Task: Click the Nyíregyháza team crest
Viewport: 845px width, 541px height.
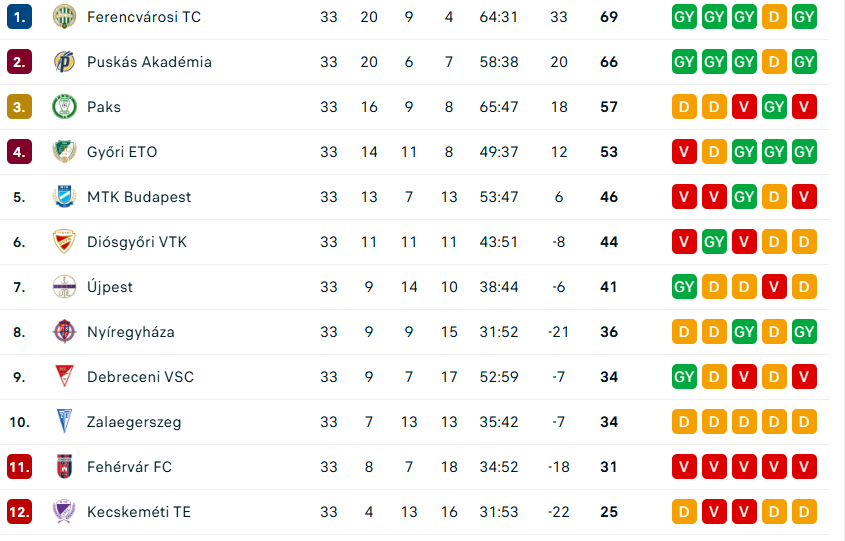Action: tap(64, 332)
